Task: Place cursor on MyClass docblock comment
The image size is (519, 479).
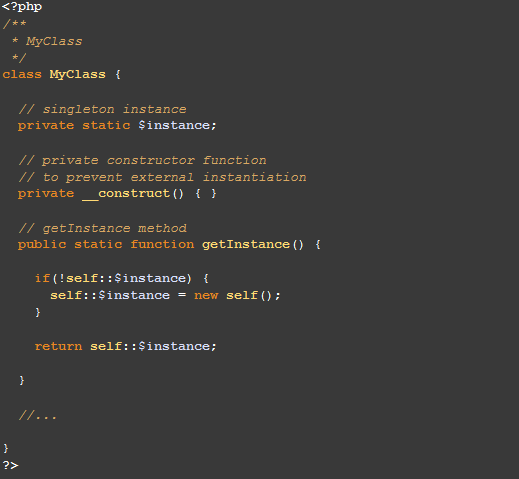Action: 54,41
